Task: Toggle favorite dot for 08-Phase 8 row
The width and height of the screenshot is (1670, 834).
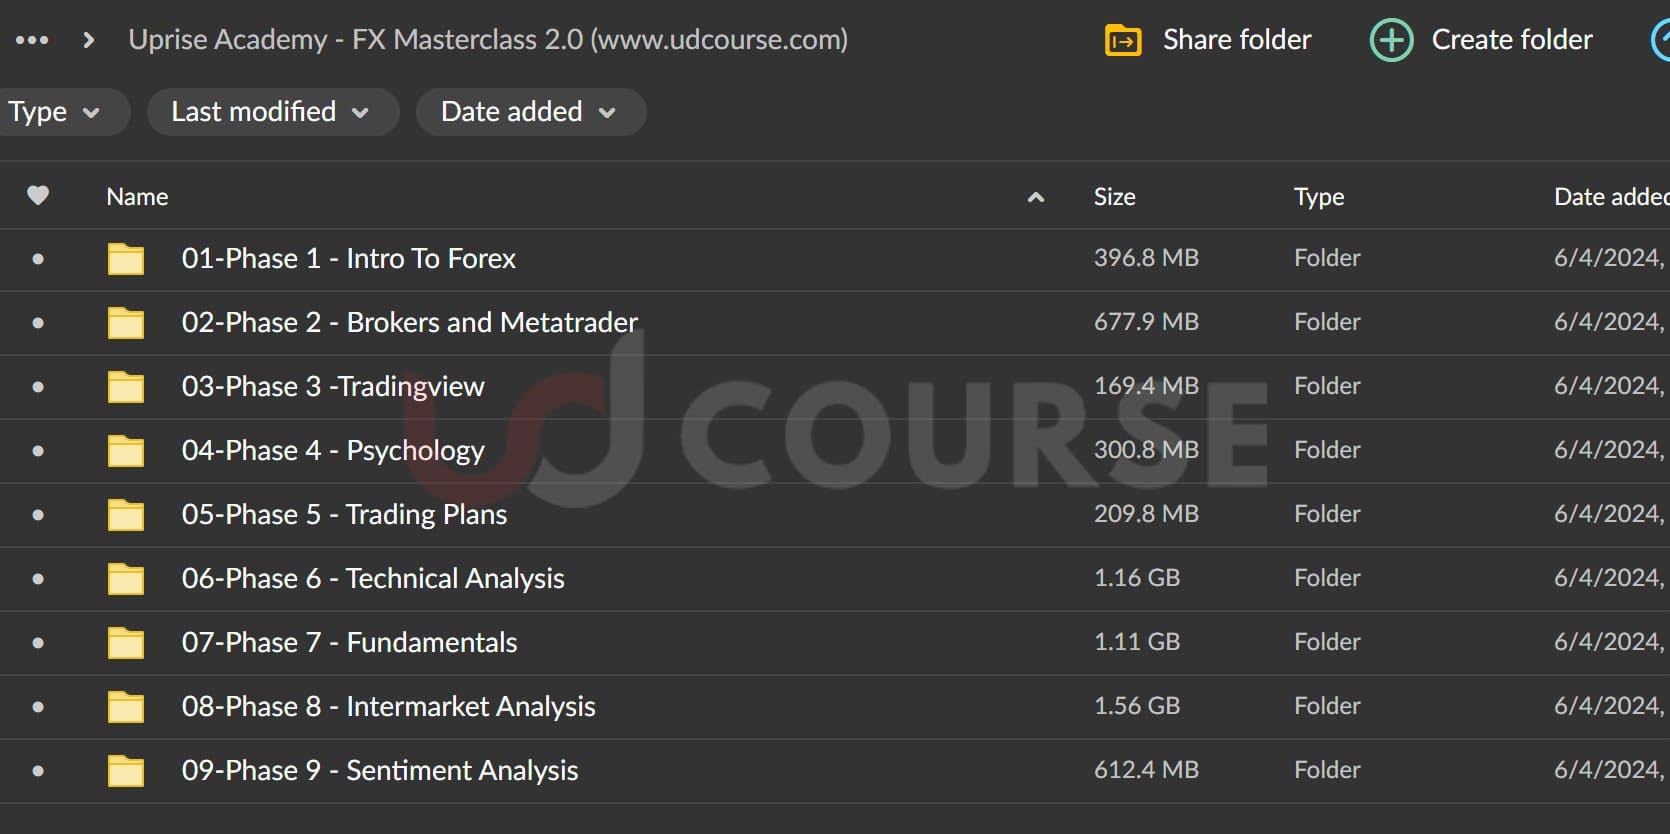Action: click(38, 707)
